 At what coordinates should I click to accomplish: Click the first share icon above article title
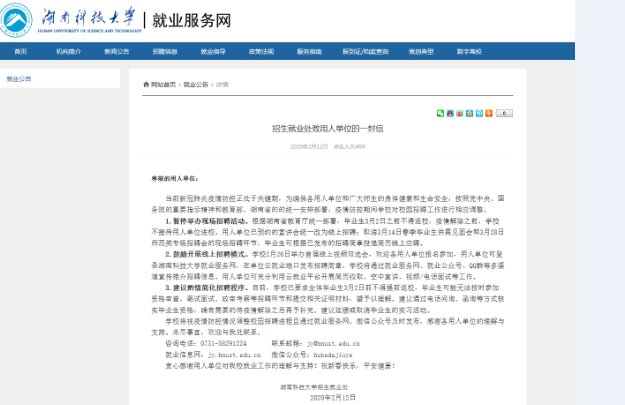[x=441, y=113]
